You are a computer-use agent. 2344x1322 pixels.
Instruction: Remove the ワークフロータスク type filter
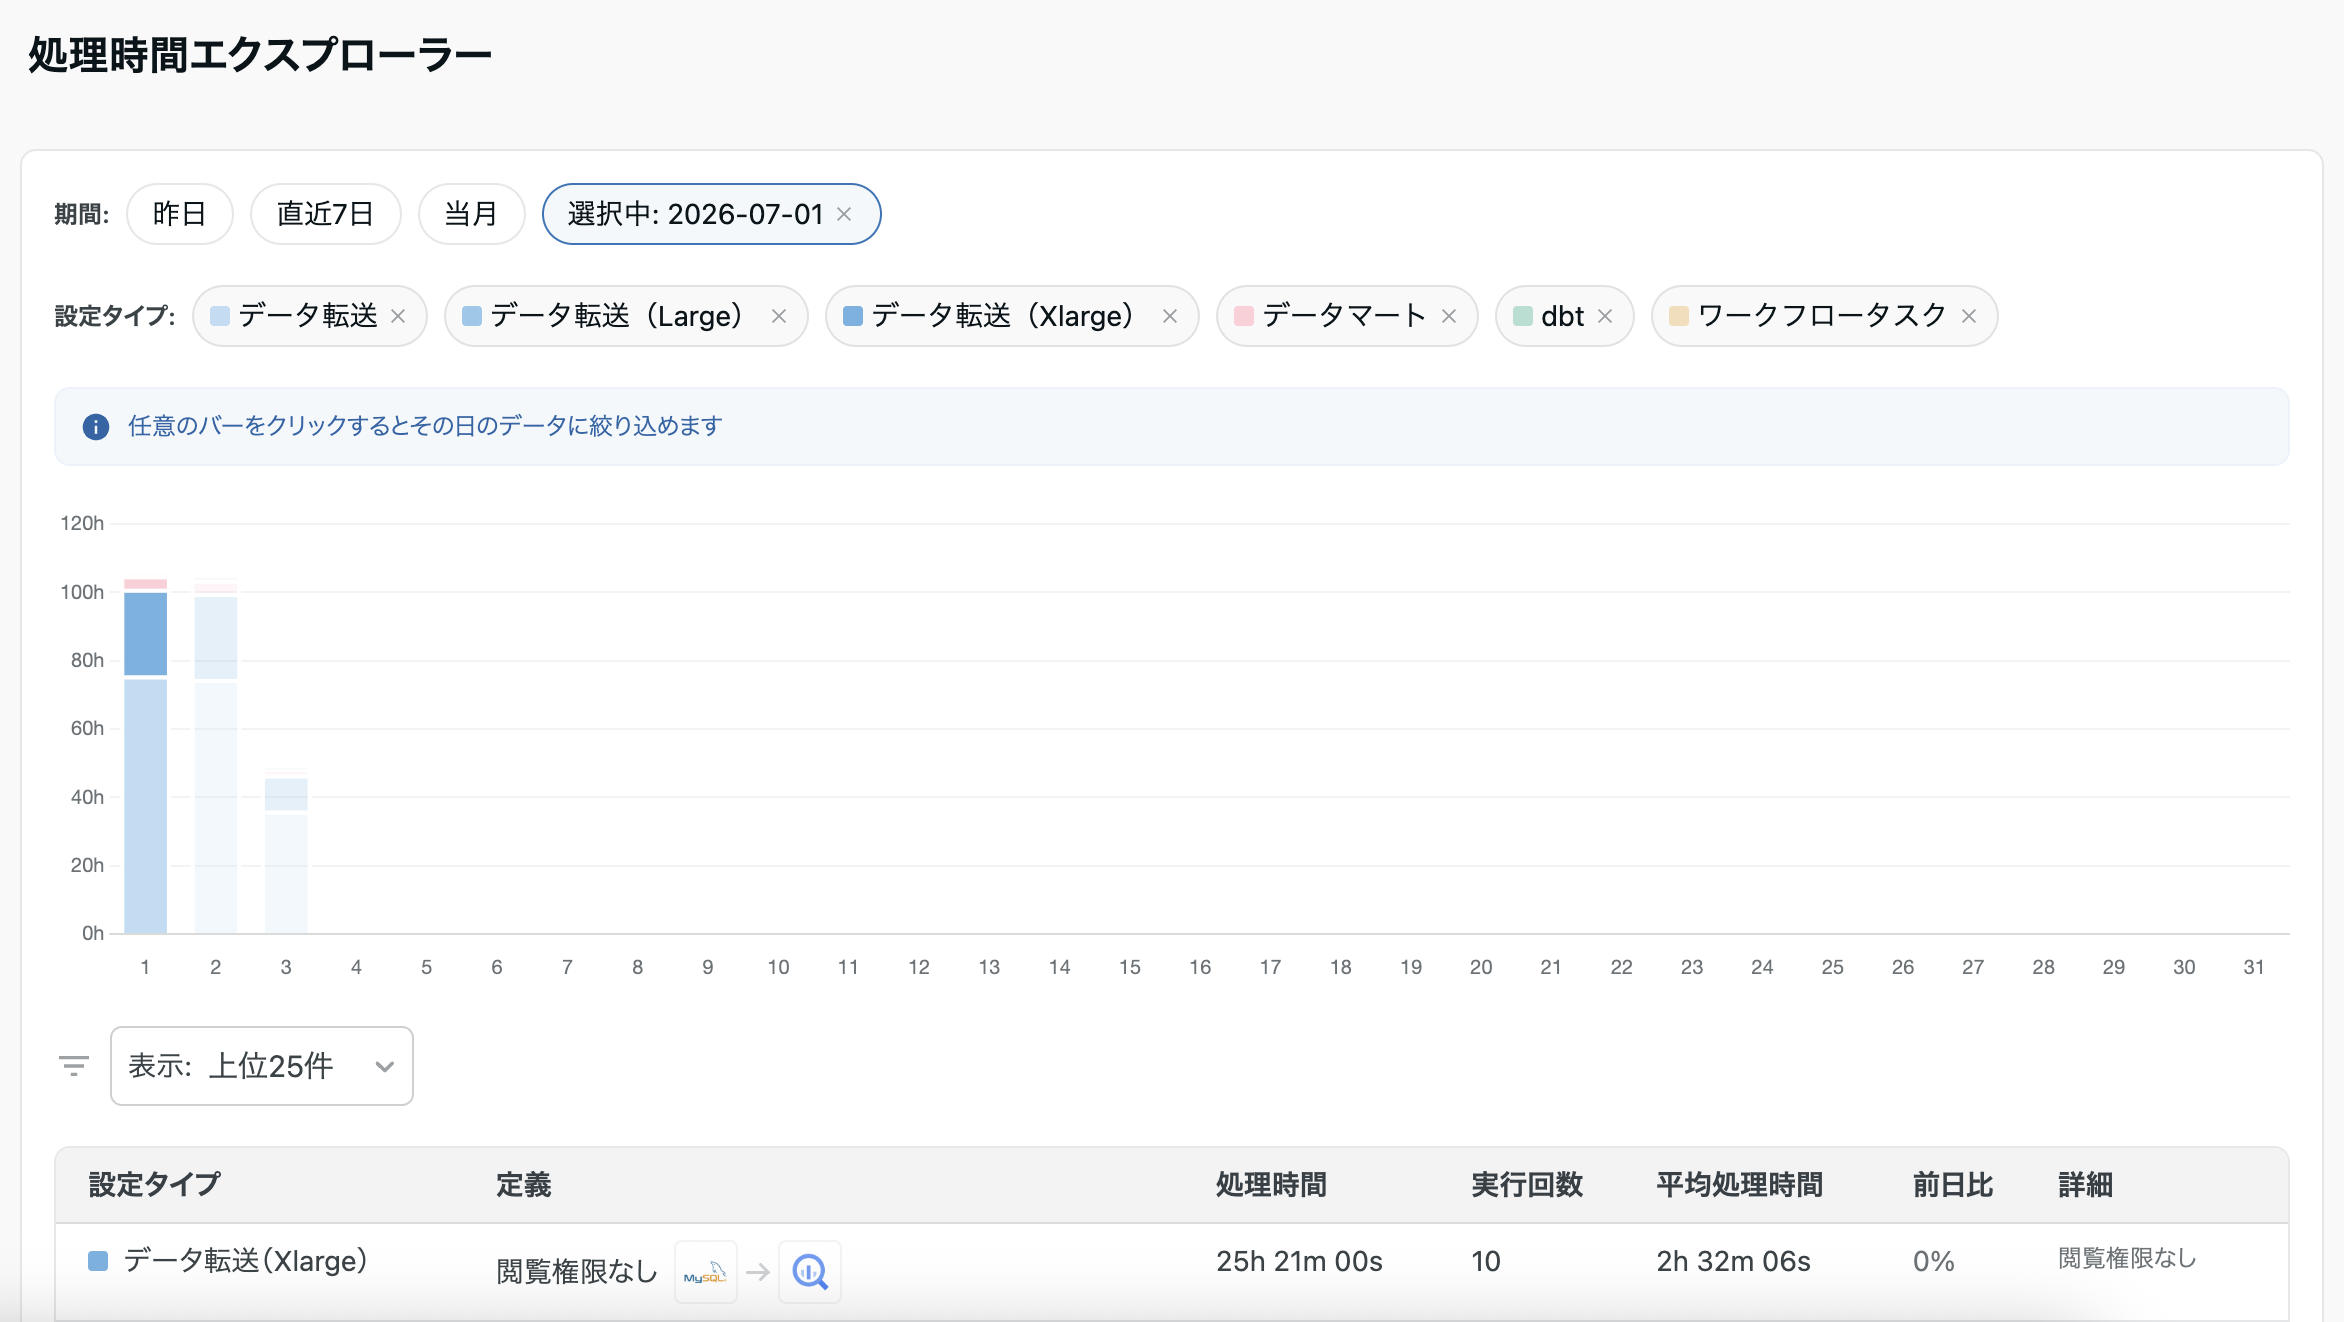coord(1969,316)
